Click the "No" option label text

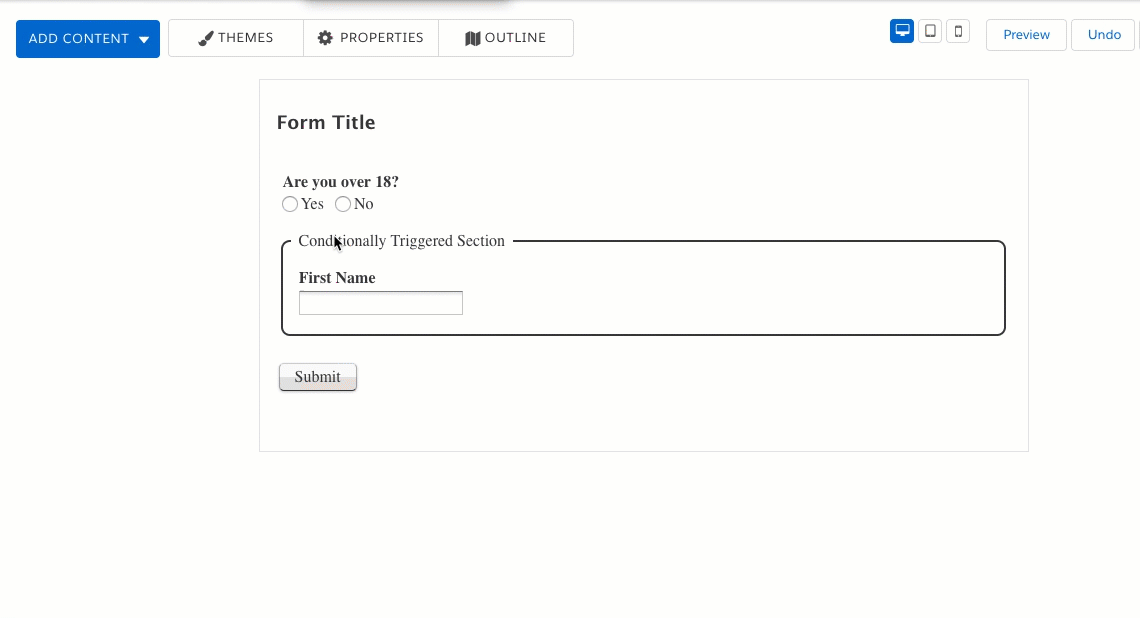click(364, 204)
